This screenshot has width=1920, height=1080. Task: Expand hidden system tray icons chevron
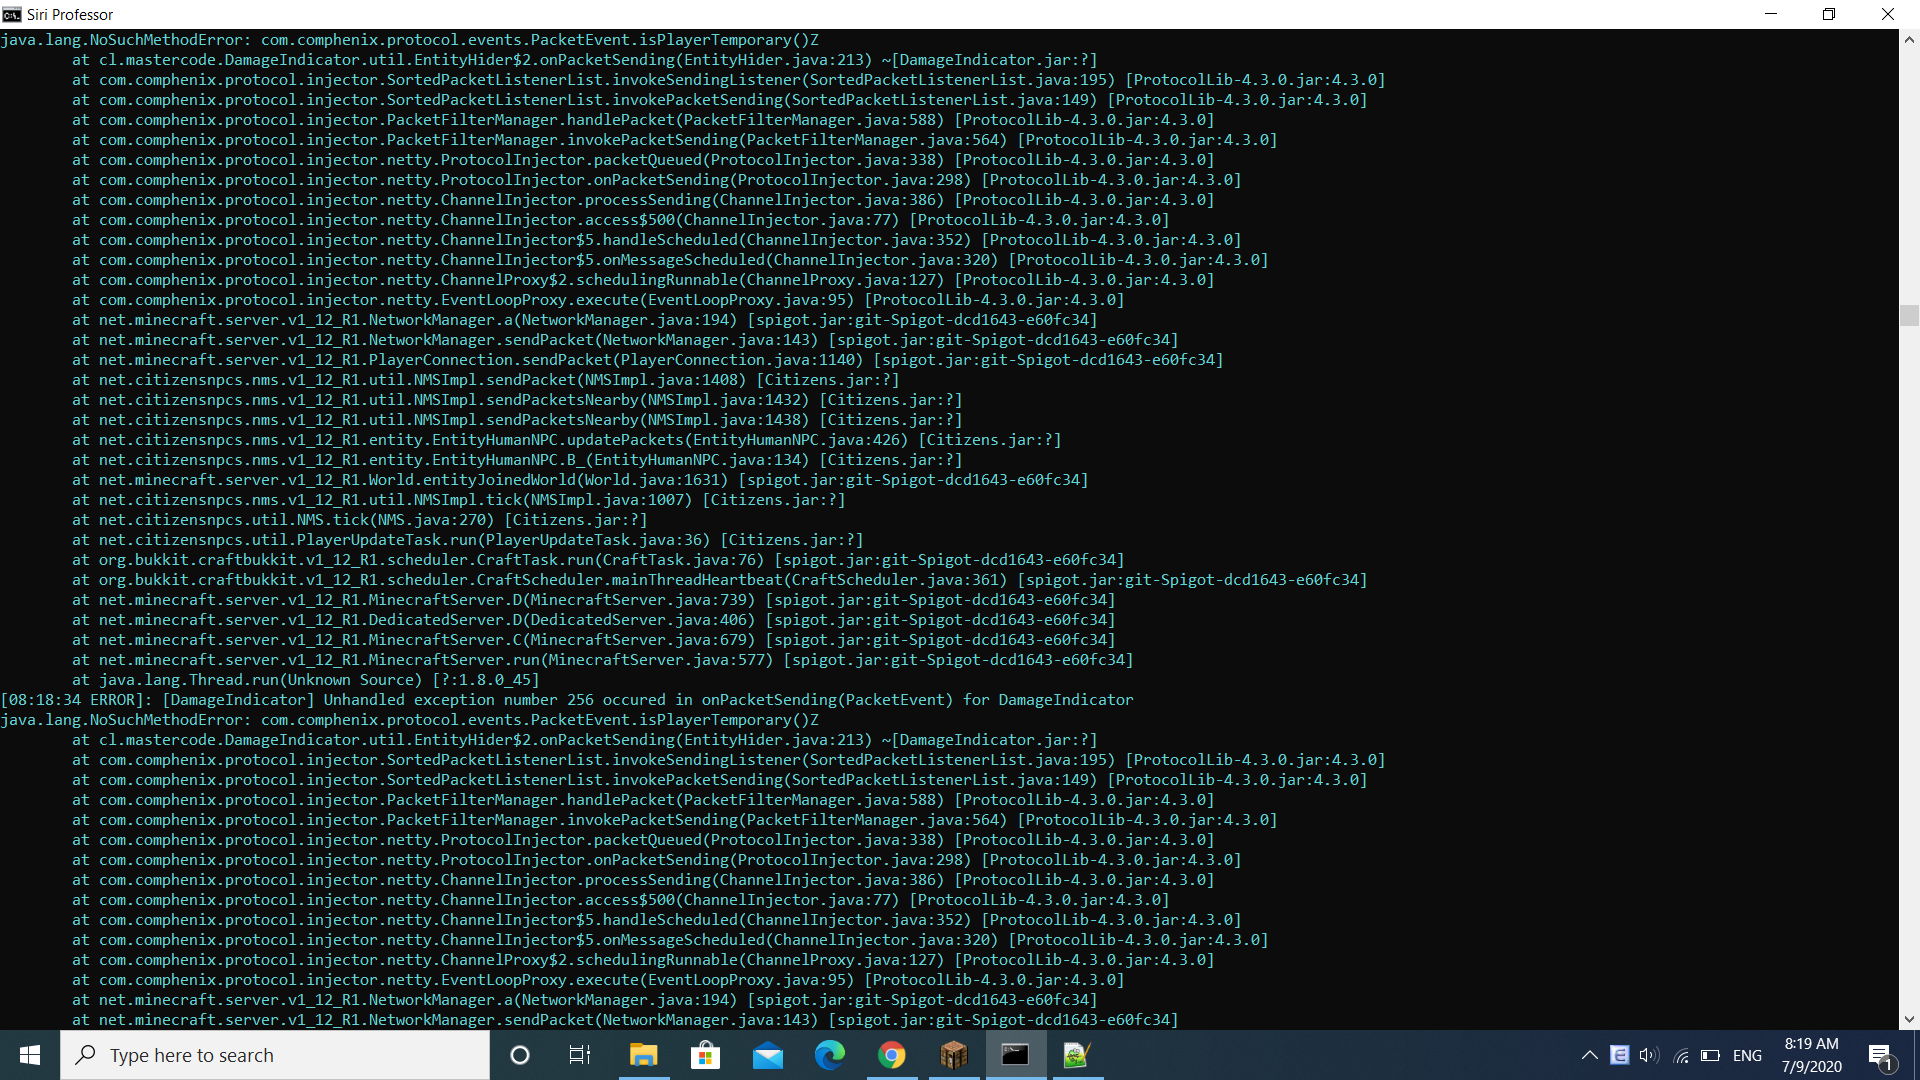(x=1589, y=1055)
